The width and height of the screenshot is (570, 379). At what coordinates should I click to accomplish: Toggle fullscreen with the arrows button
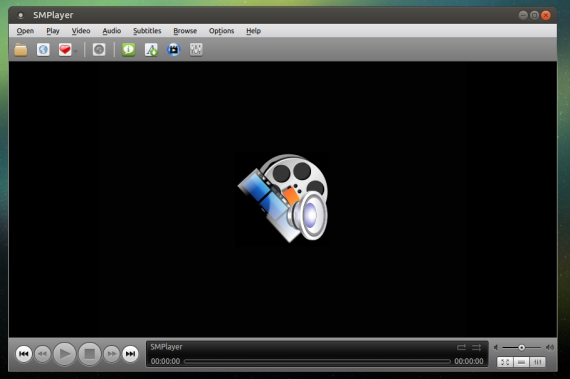click(505, 362)
